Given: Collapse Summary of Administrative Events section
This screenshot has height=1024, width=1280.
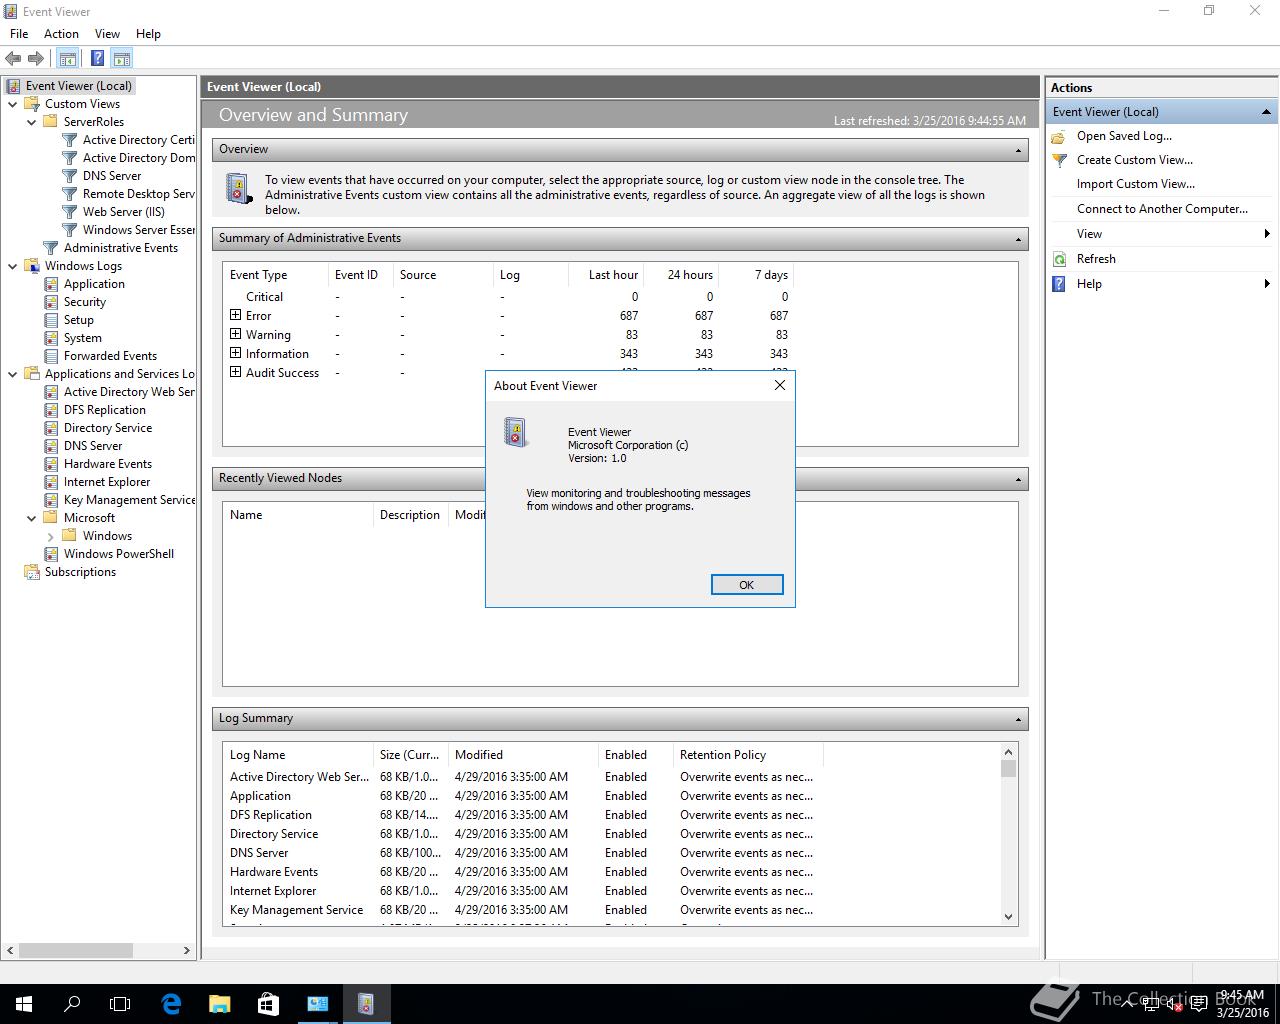Looking at the screenshot, I should coord(1018,239).
